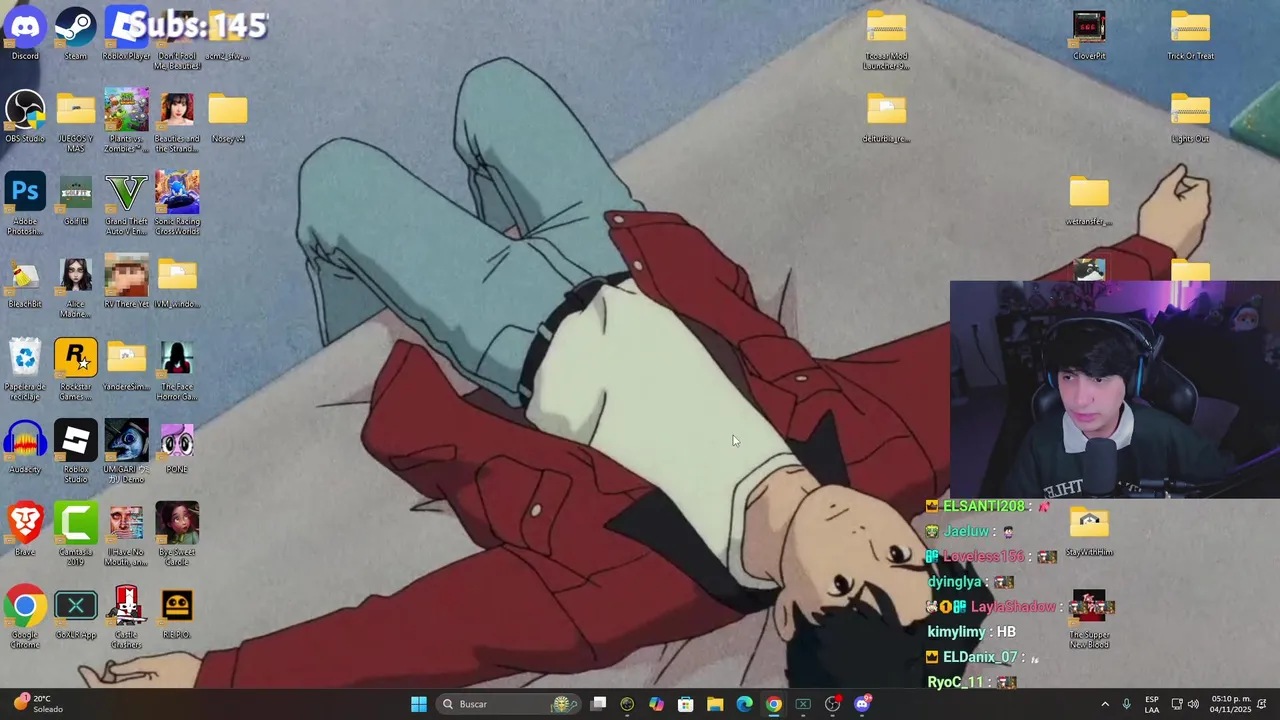Select The Face Horror Game shortcut
This screenshot has height=720, width=1280.
177,369
